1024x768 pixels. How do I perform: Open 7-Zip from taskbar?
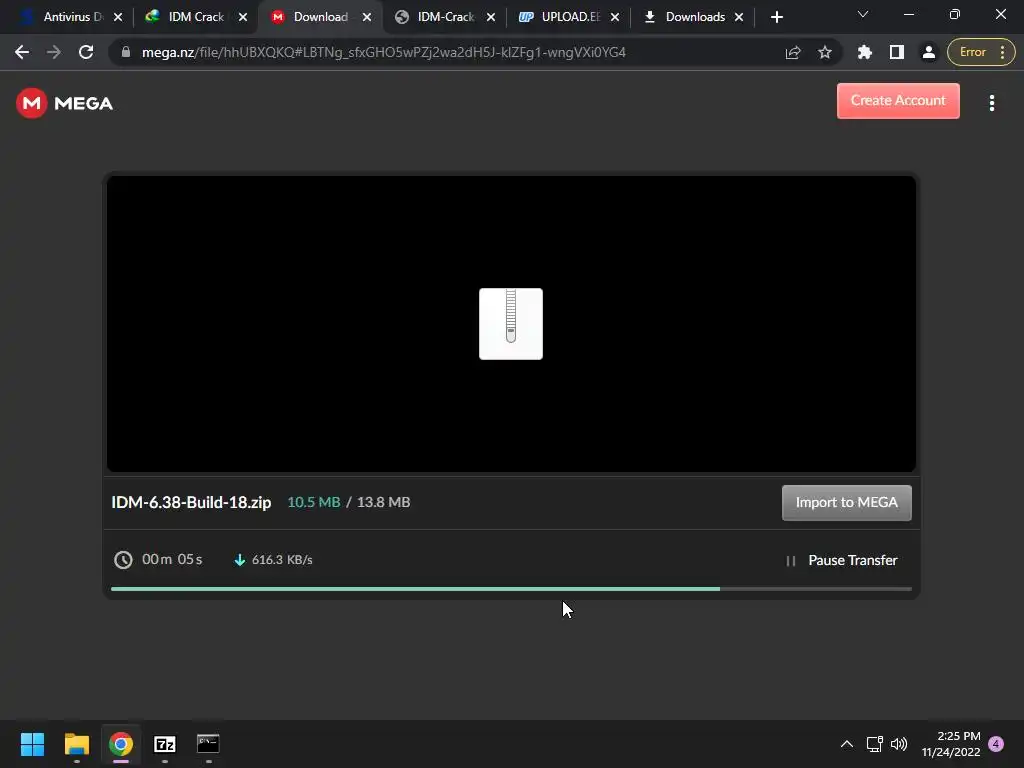165,744
